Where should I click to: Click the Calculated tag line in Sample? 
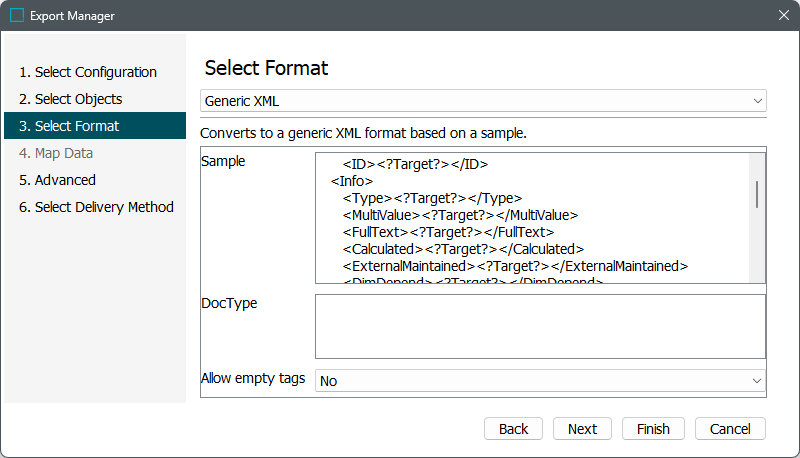click(x=463, y=249)
